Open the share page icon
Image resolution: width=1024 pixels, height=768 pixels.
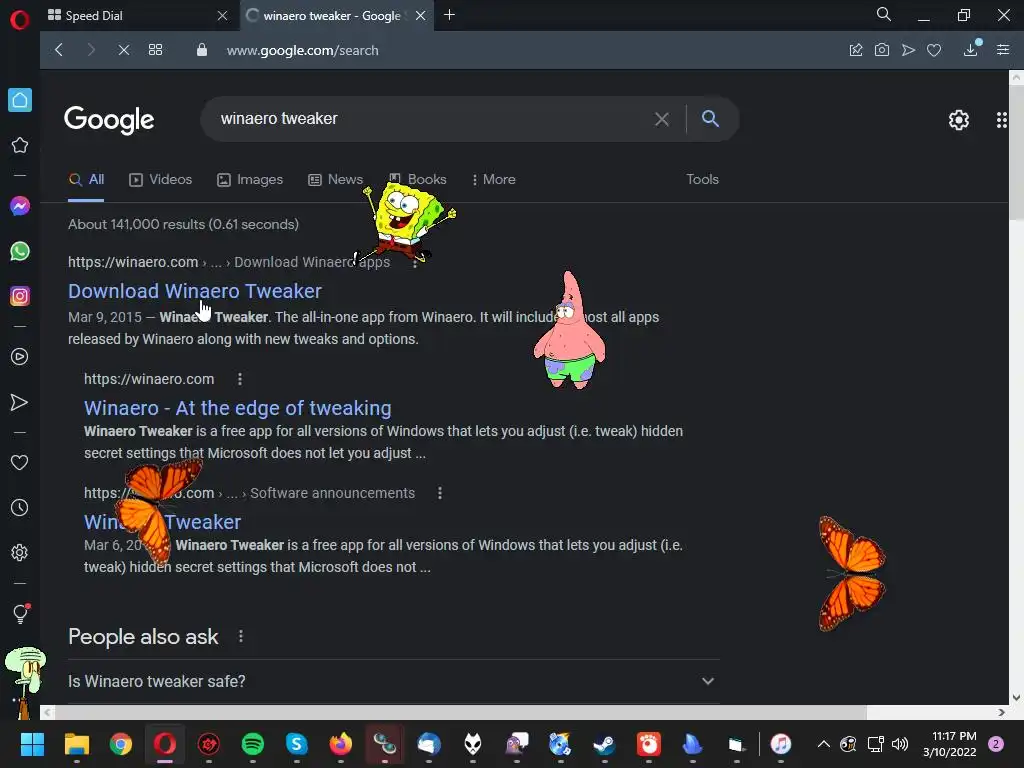point(856,50)
